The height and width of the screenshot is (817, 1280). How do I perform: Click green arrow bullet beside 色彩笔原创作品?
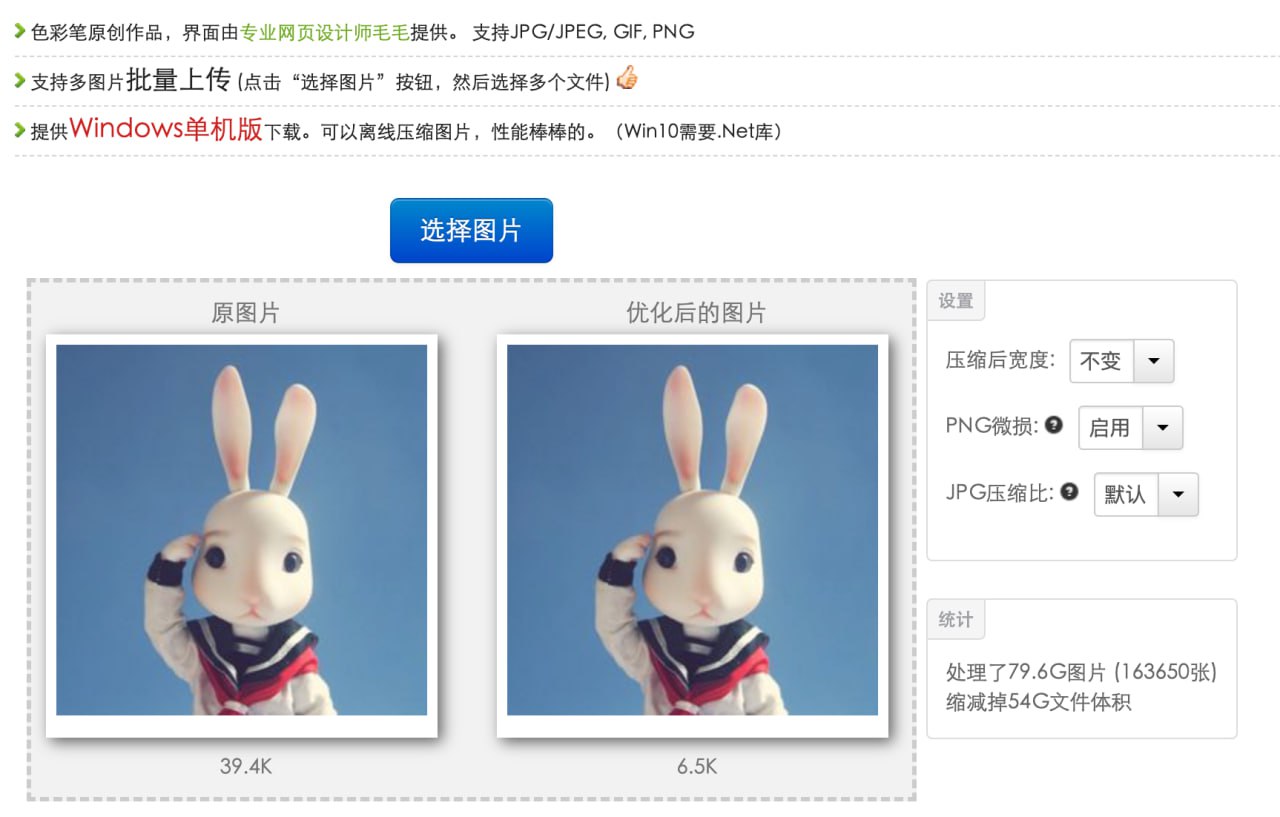pos(20,31)
